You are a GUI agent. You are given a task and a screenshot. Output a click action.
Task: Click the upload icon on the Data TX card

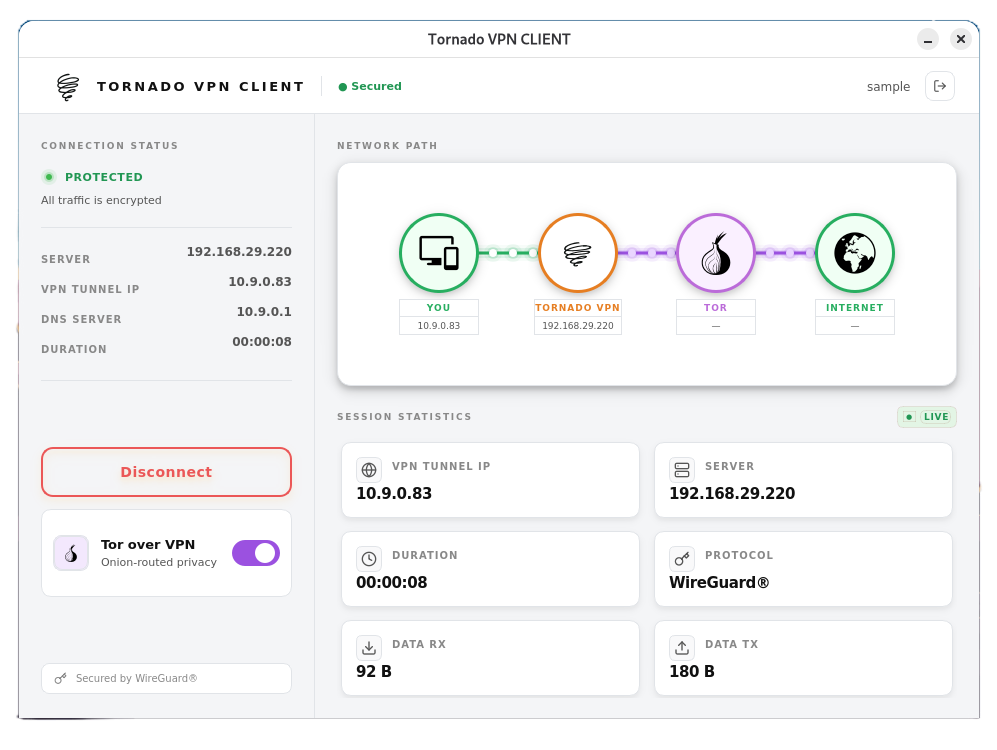682,647
